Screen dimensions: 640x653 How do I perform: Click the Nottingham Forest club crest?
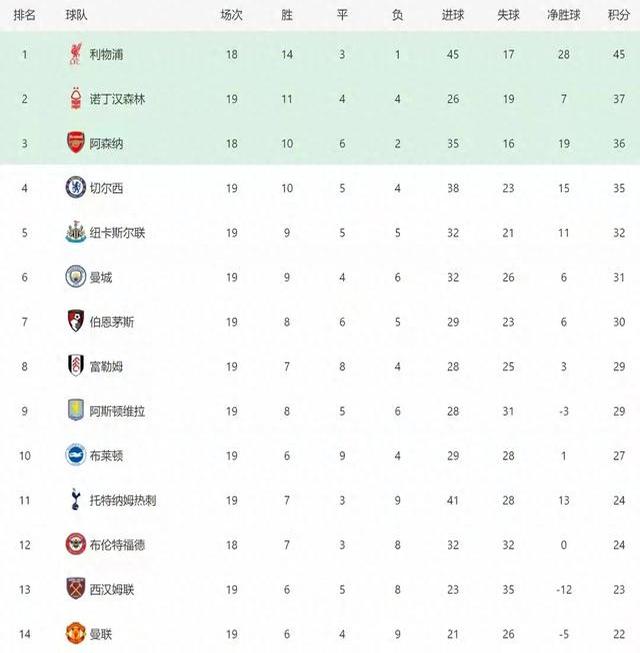75,99
